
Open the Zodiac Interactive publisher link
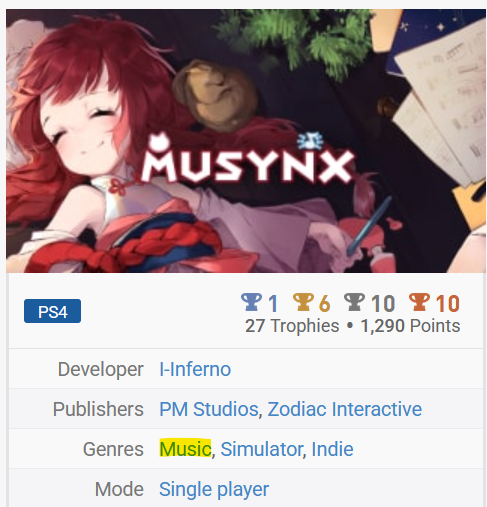pos(345,409)
